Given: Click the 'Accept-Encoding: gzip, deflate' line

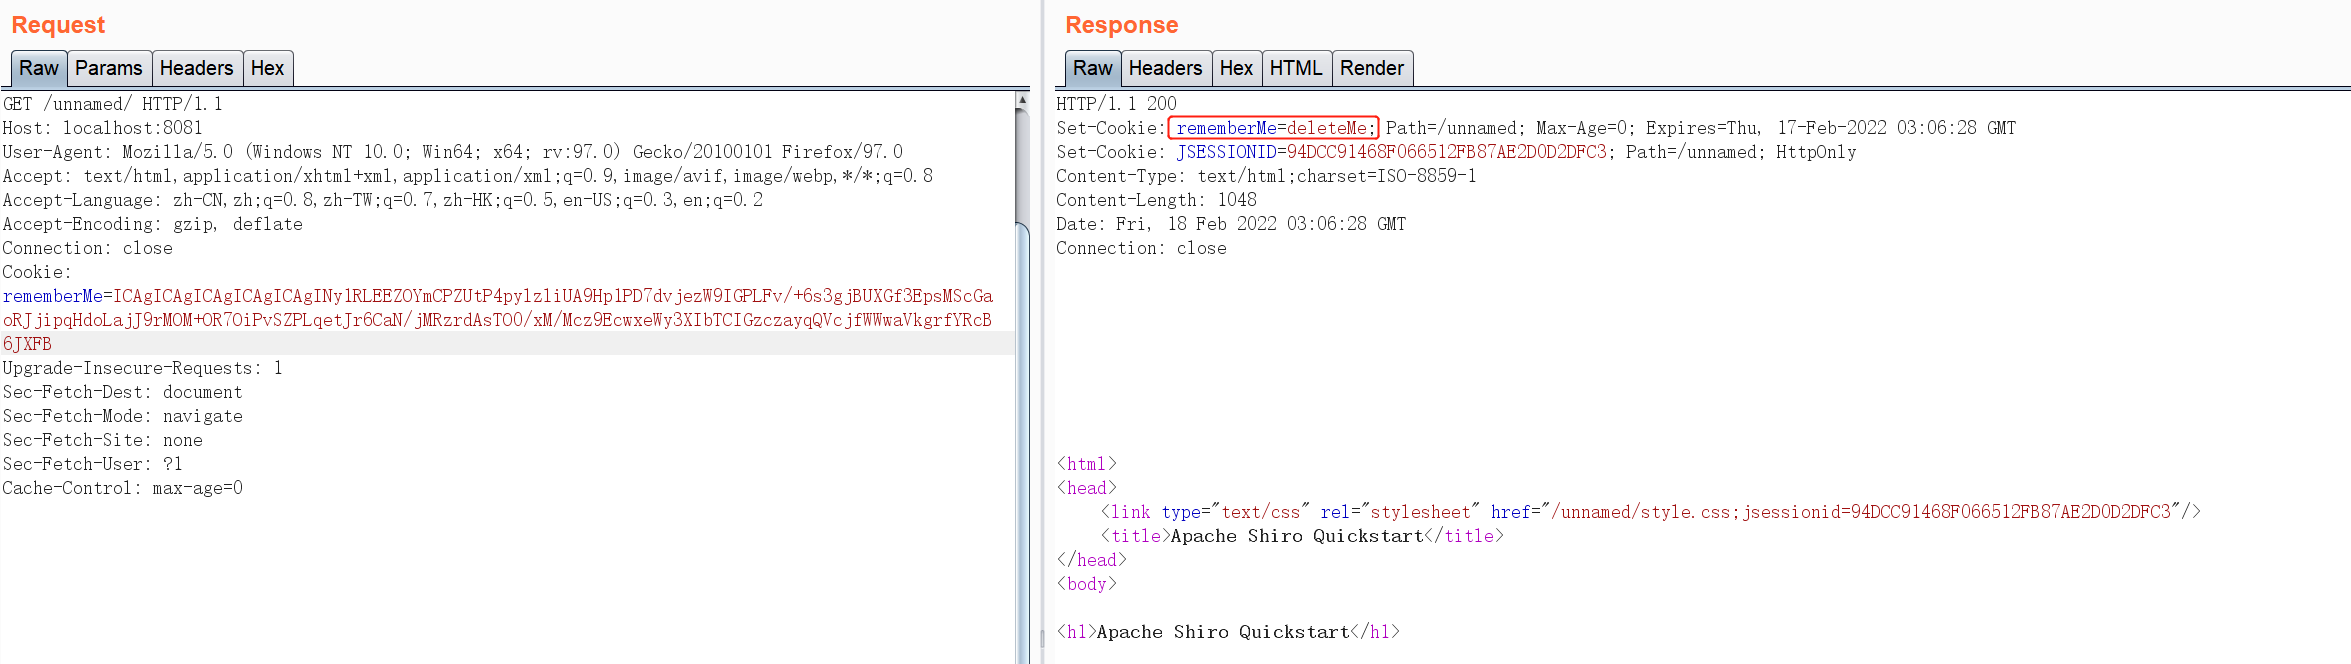Looking at the screenshot, I should point(153,224).
